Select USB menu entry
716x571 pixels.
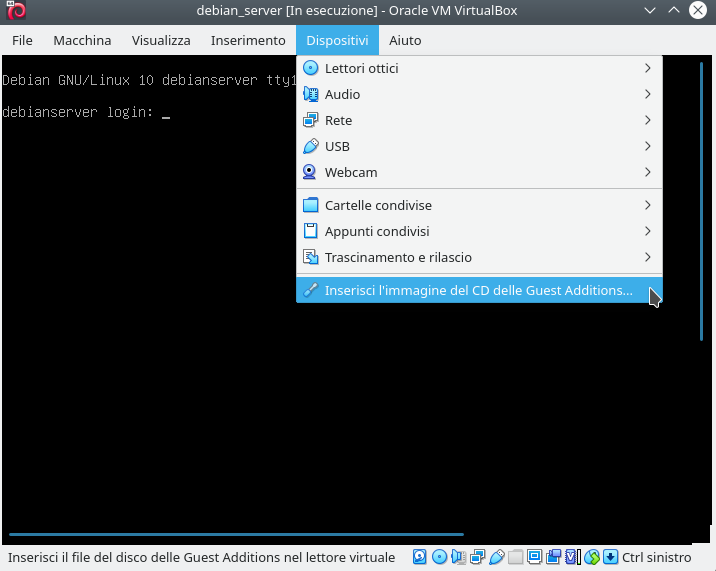479,147
